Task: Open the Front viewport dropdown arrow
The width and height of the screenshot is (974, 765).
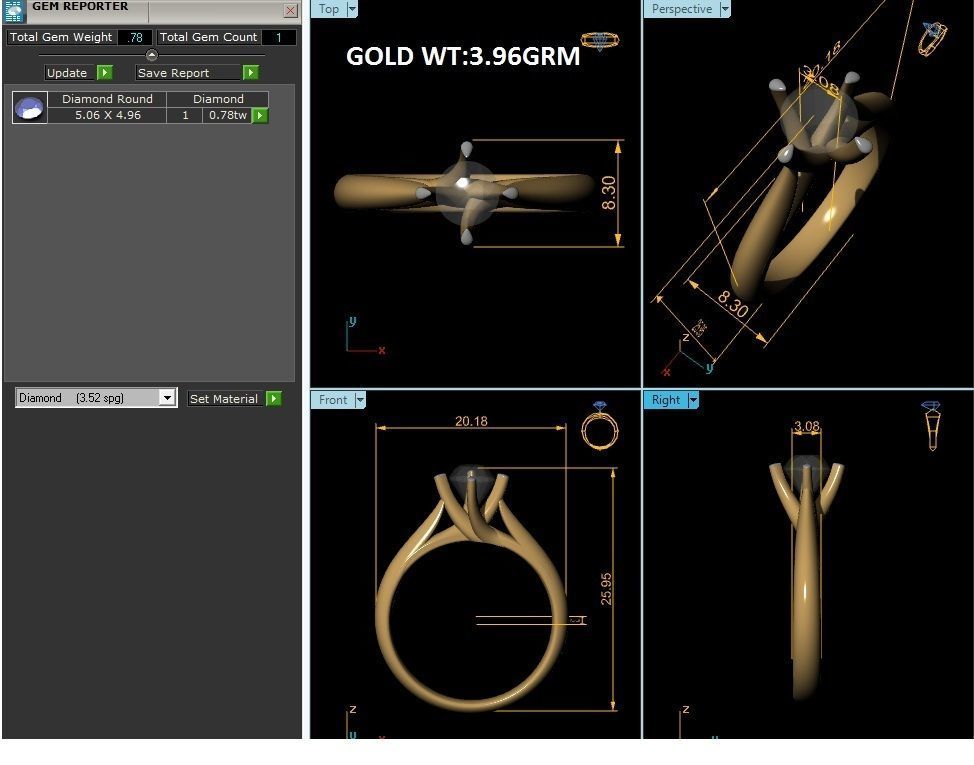Action: click(x=360, y=400)
